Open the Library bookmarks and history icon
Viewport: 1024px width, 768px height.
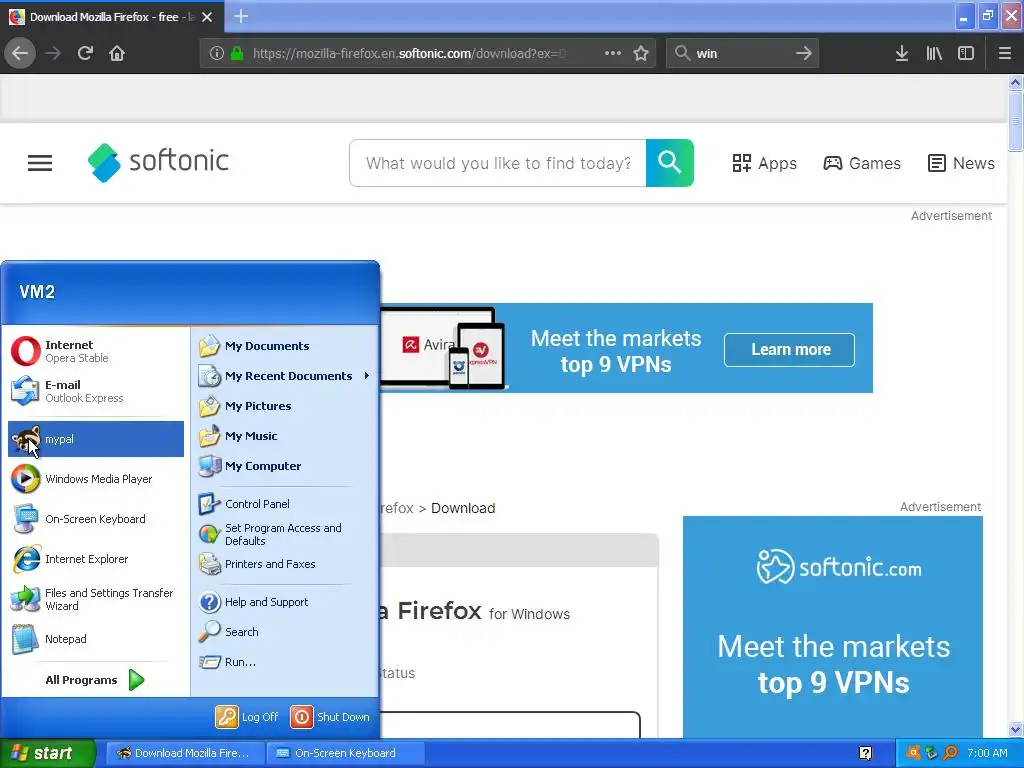pos(934,53)
